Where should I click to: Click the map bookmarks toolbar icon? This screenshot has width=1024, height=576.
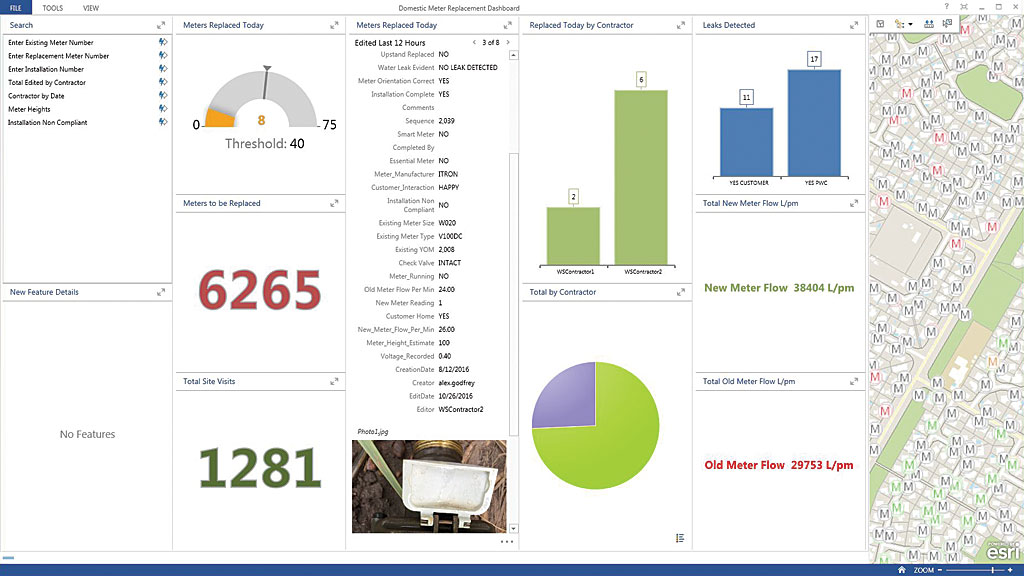[x=880, y=24]
